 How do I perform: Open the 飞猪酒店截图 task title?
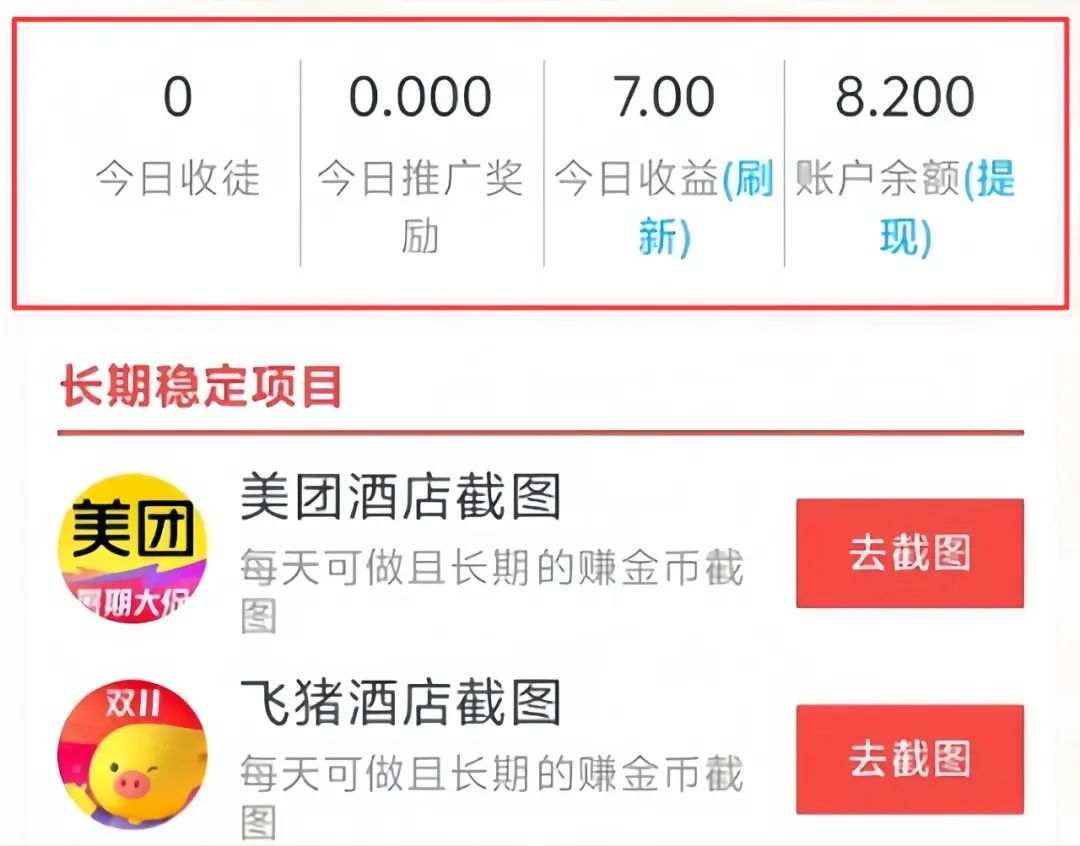tap(400, 703)
